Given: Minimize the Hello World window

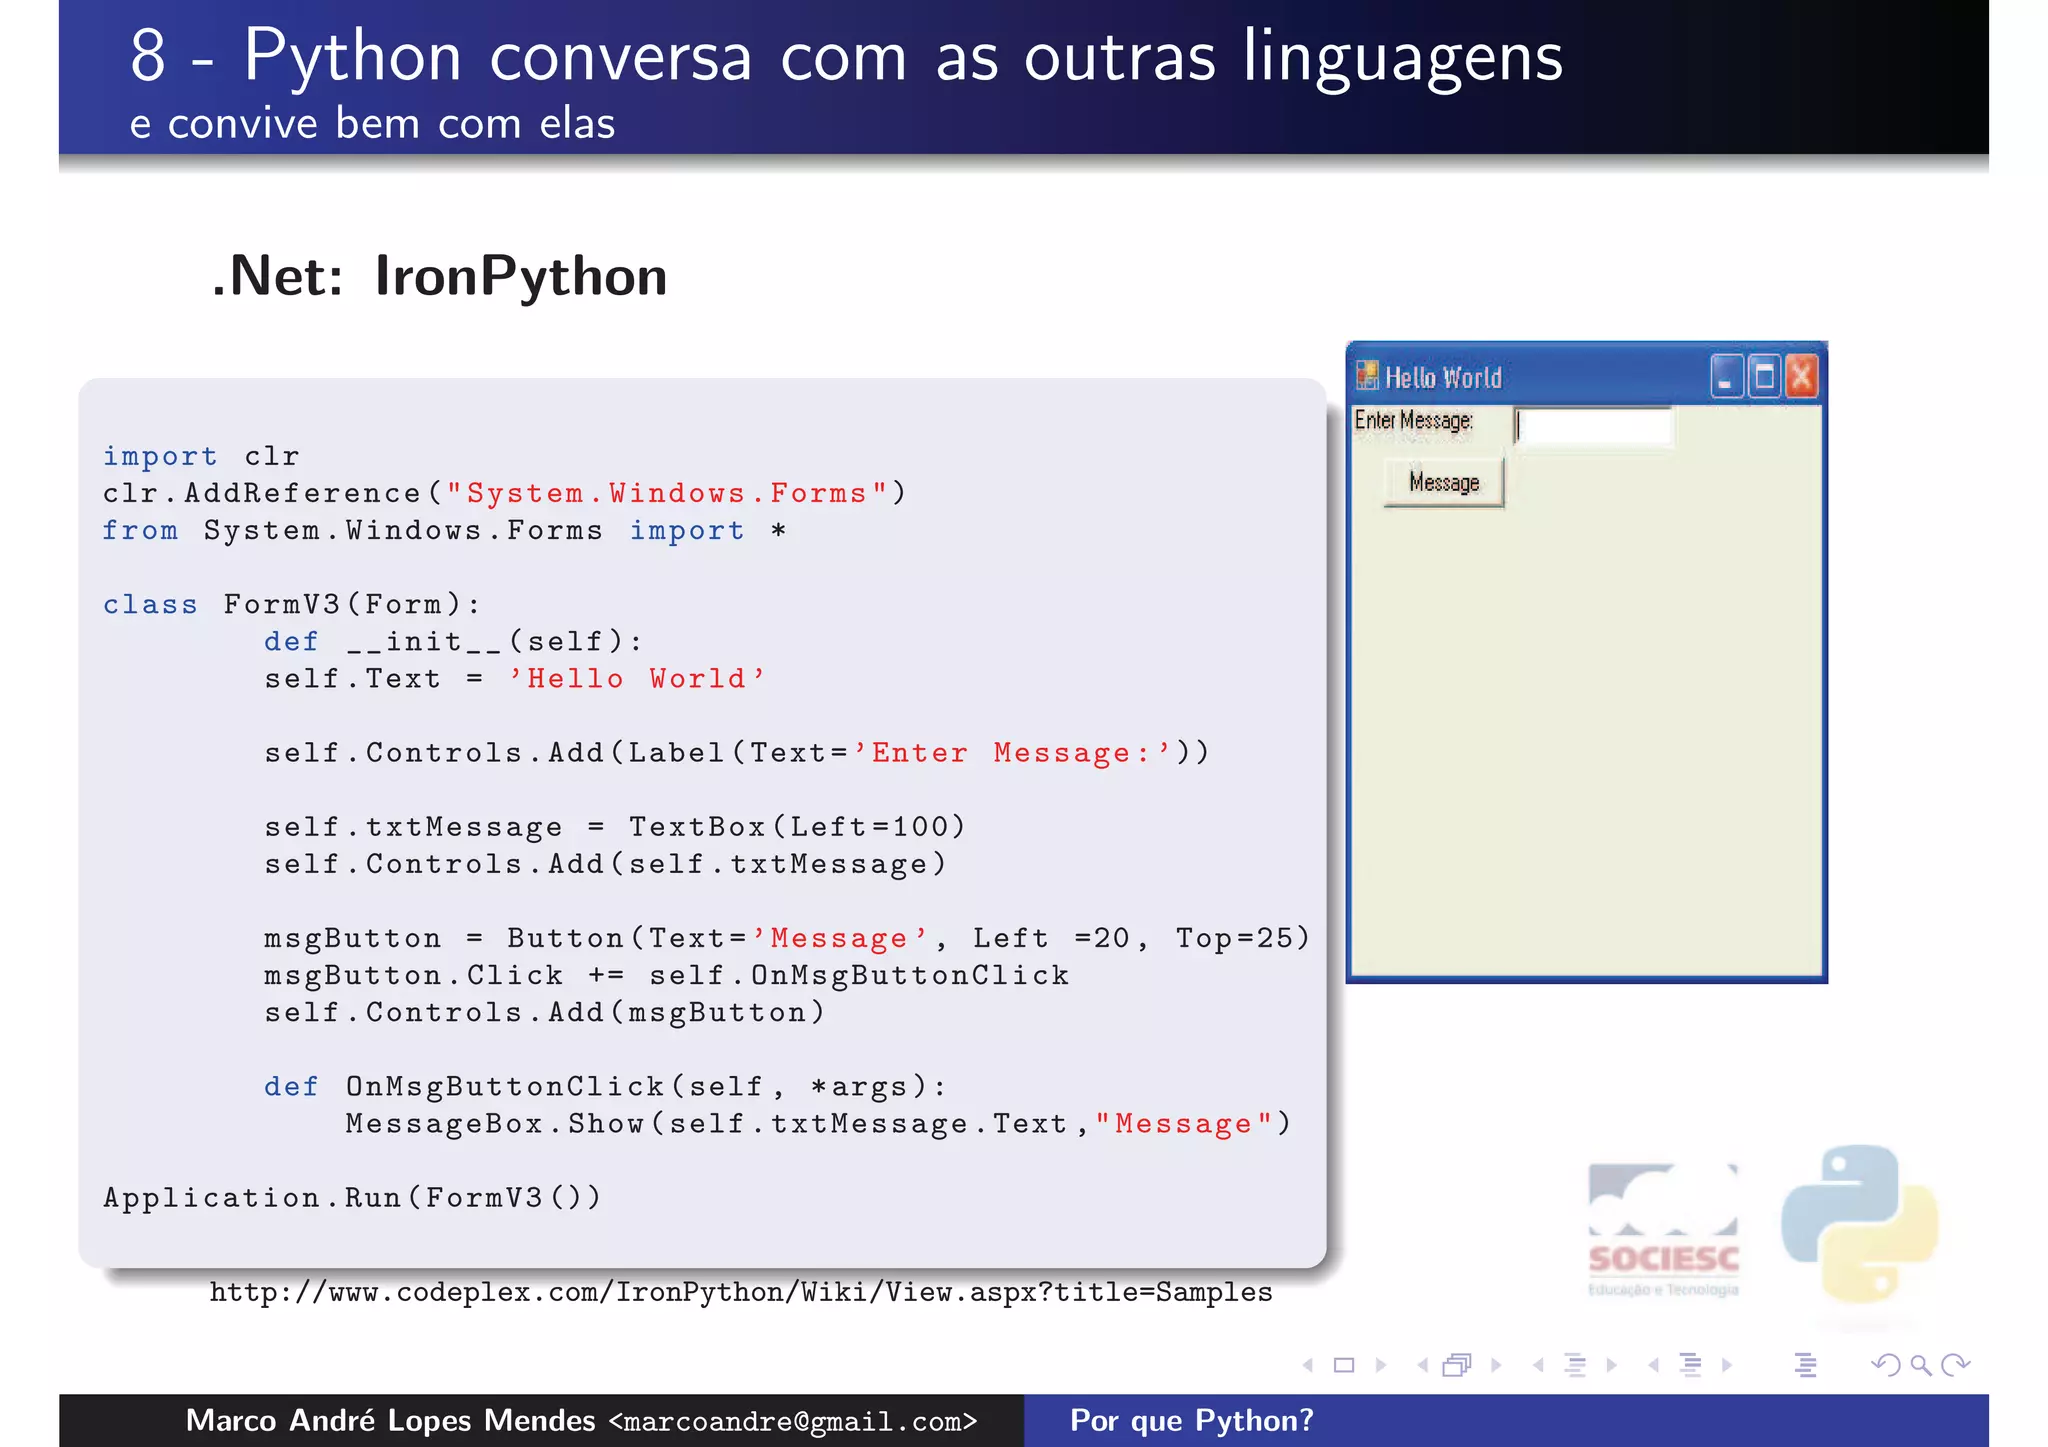Looking at the screenshot, I should point(1727,377).
